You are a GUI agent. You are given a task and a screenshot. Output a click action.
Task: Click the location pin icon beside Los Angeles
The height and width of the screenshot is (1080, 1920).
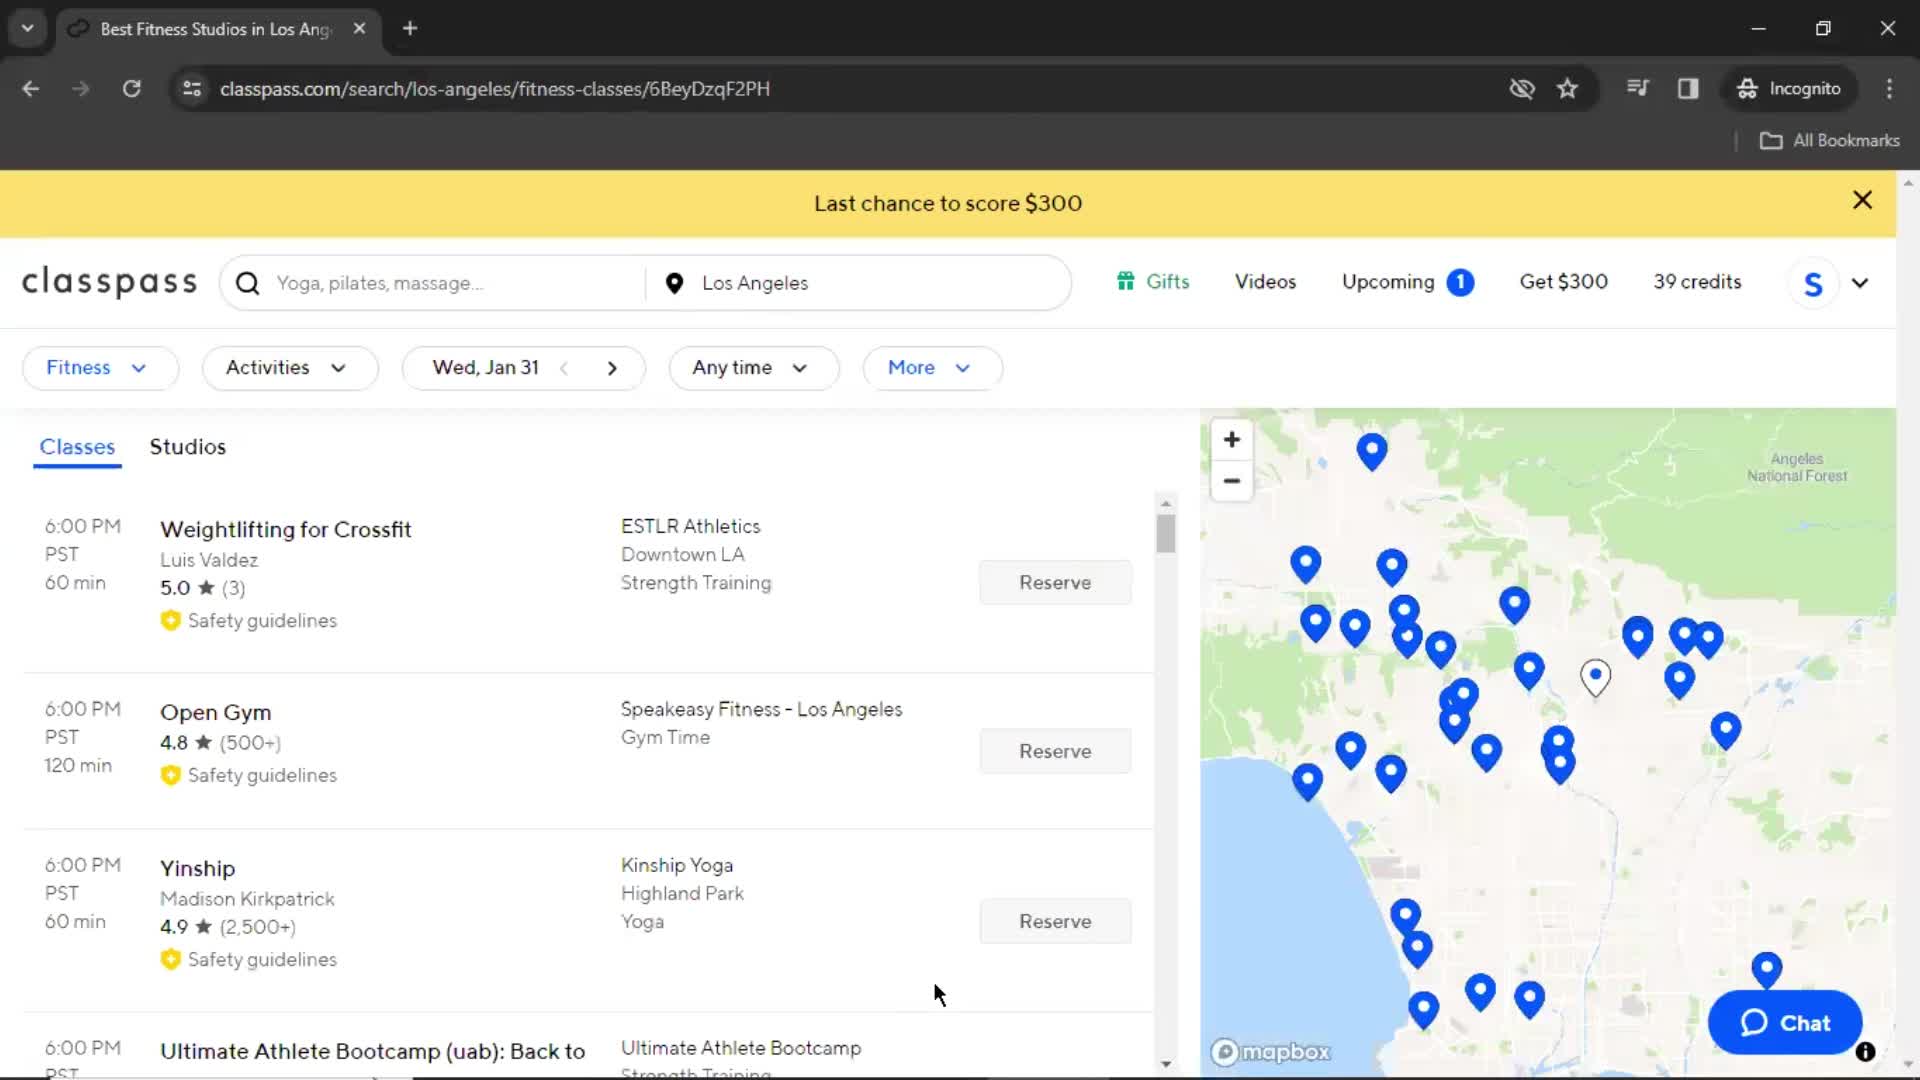tap(675, 283)
